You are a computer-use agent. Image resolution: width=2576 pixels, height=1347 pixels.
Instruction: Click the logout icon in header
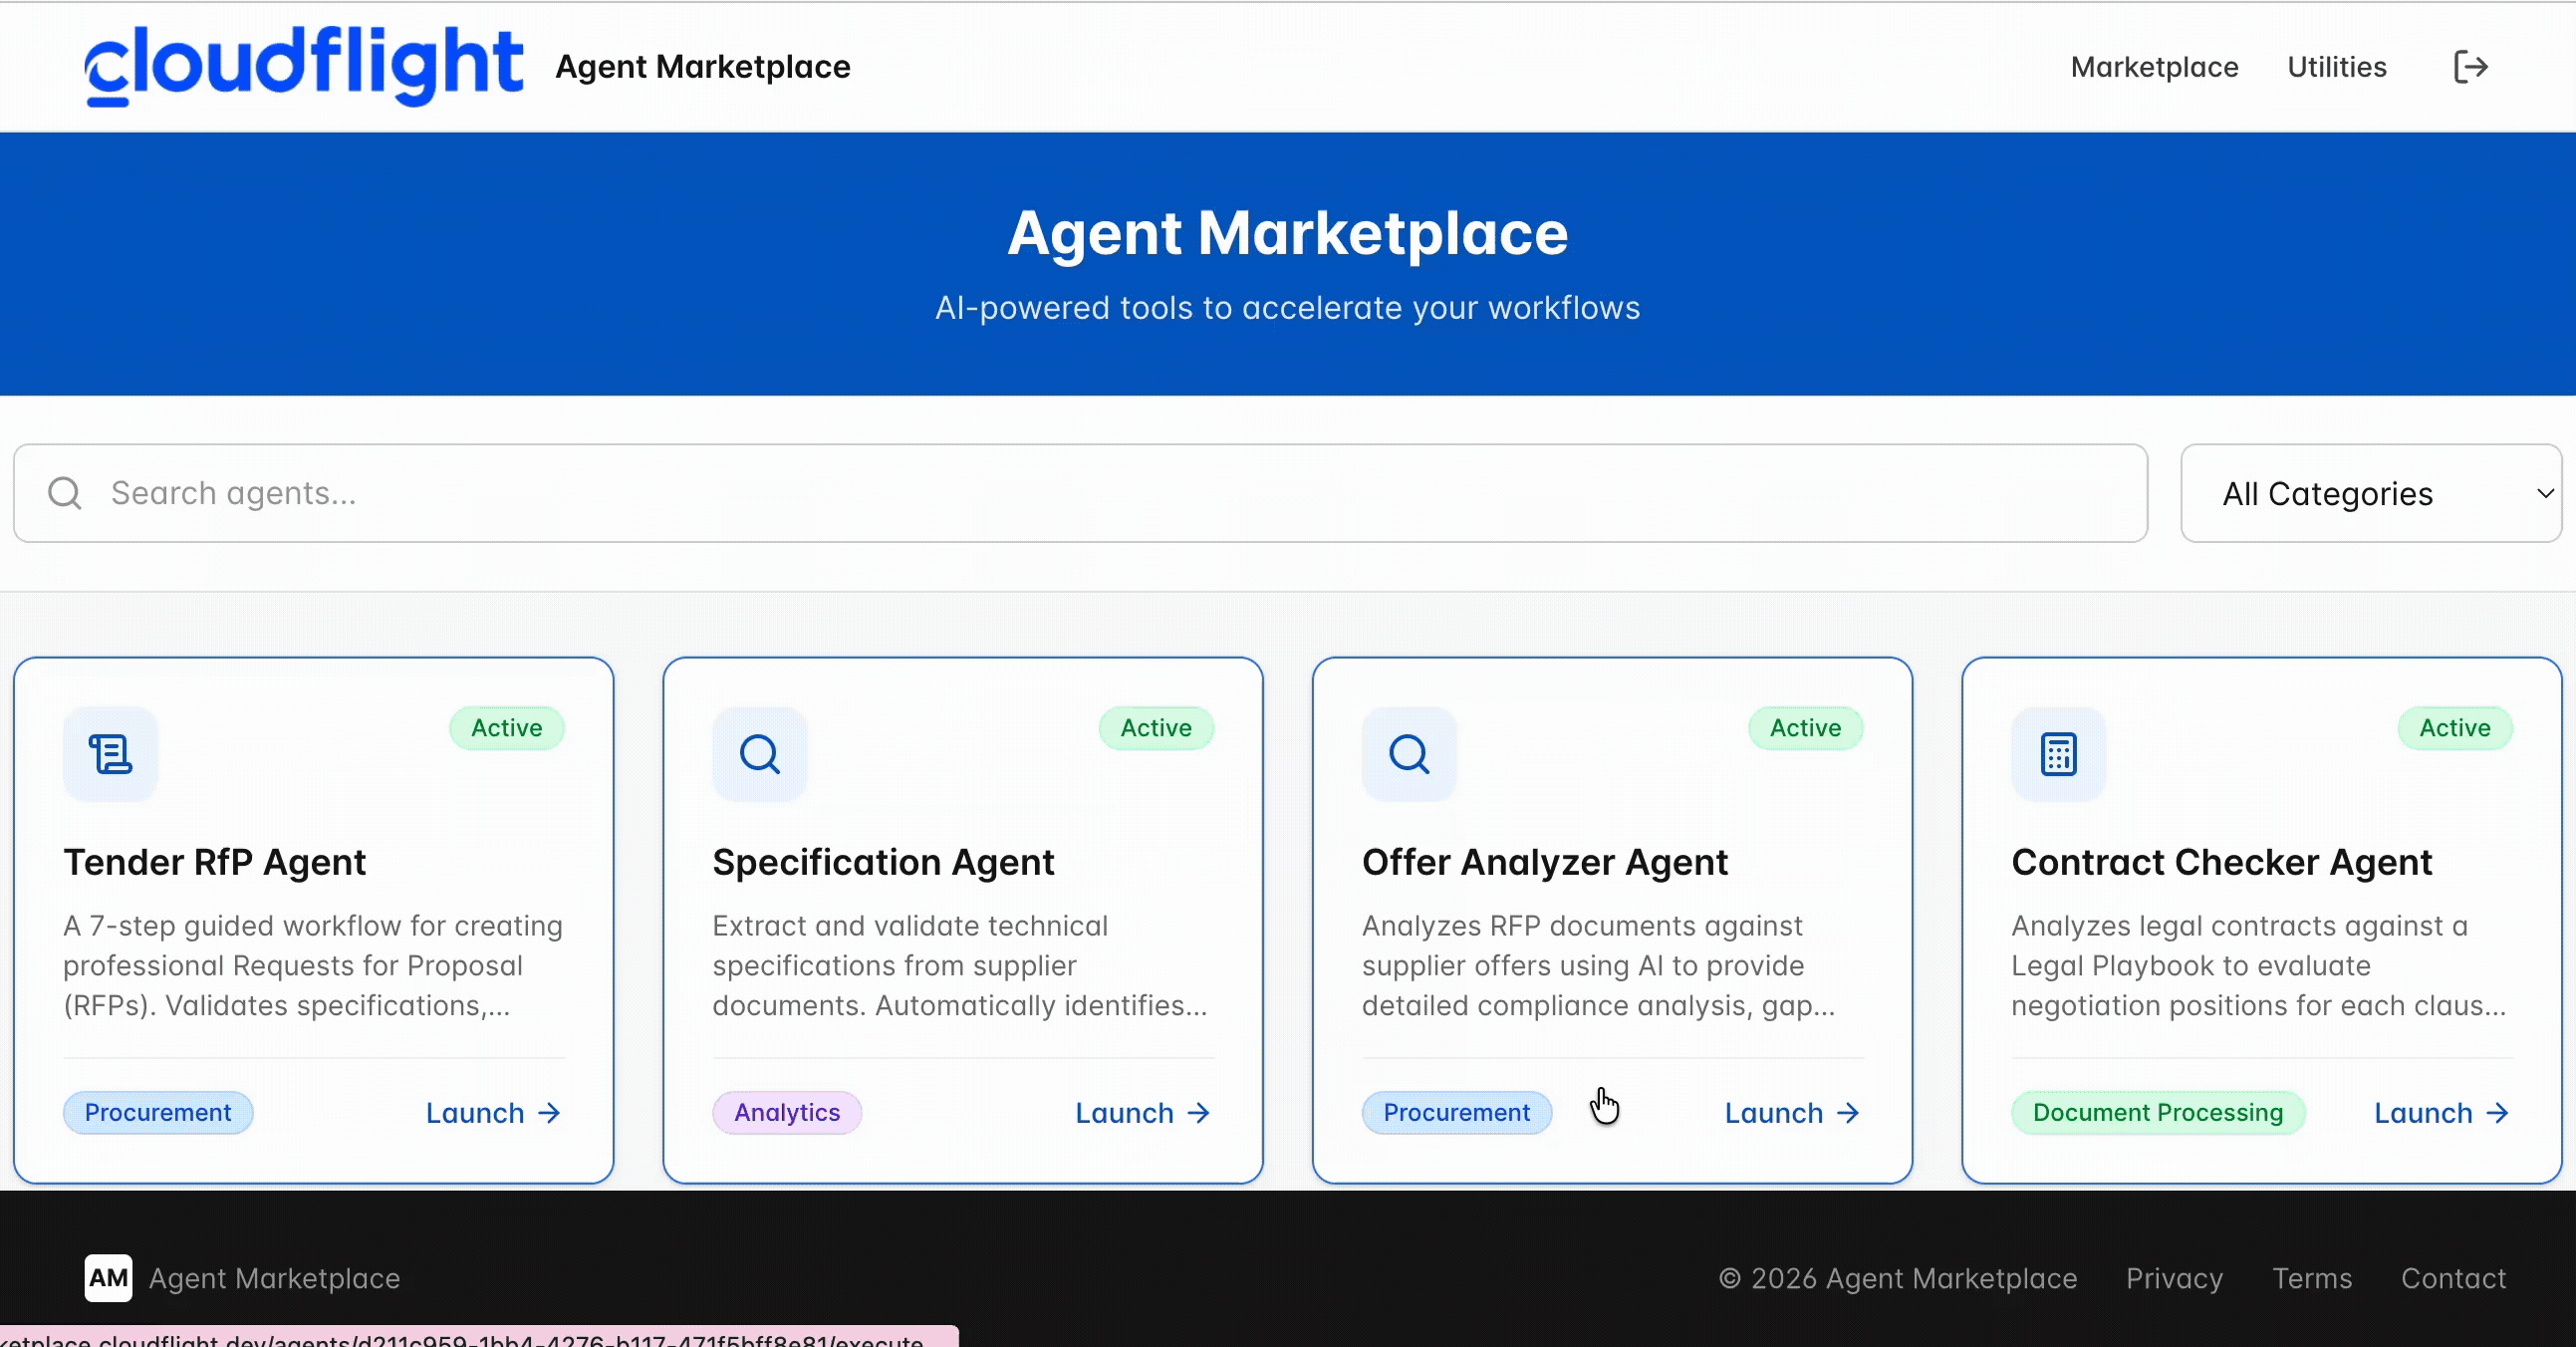pos(2470,67)
